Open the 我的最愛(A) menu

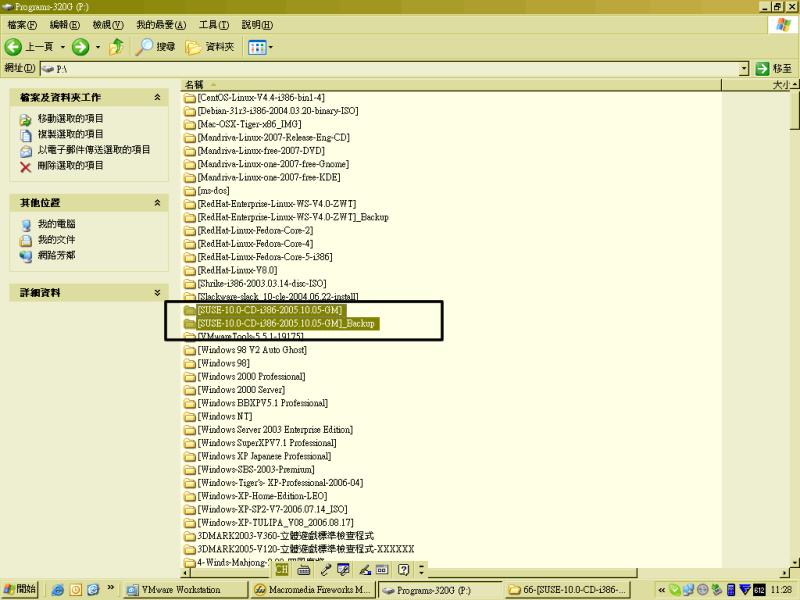tap(161, 24)
